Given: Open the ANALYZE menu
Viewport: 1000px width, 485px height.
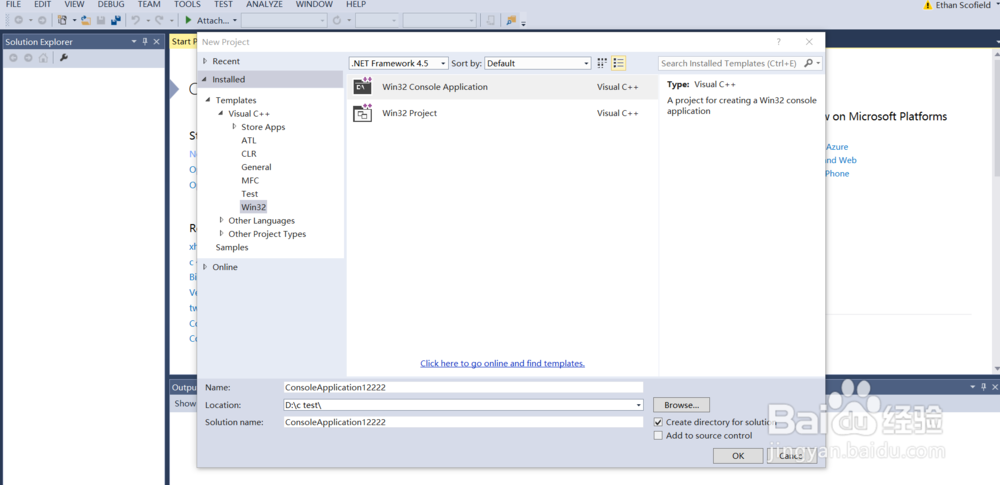Looking at the screenshot, I should [x=264, y=4].
